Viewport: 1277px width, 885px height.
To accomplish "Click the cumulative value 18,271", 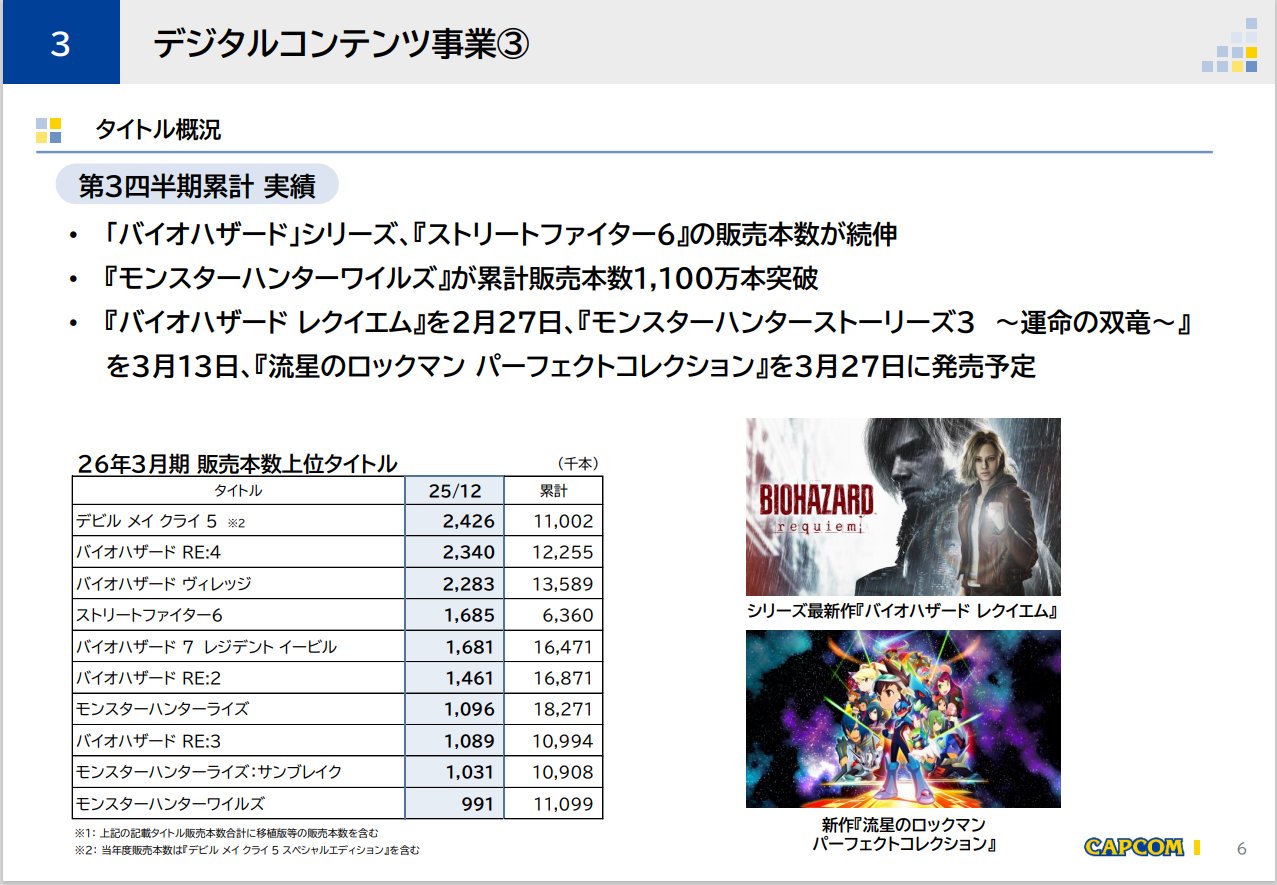I will 563,709.
